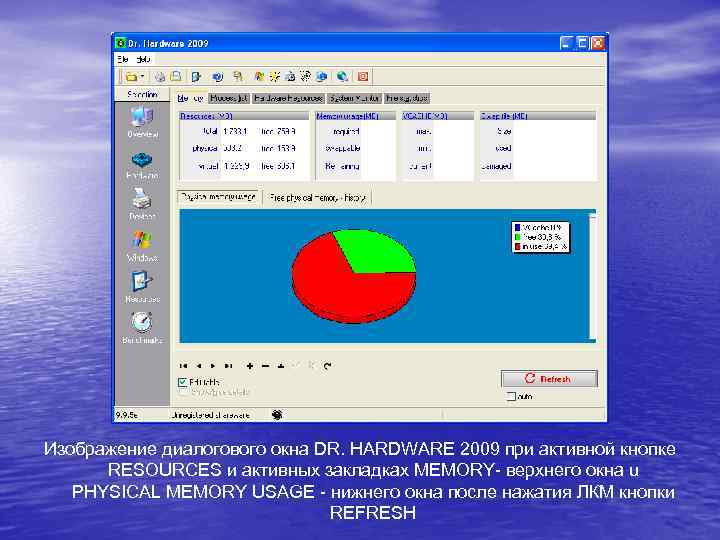Select the Physical memory usage tab
Image resolution: width=720 pixels, height=540 pixels.
(x=218, y=197)
